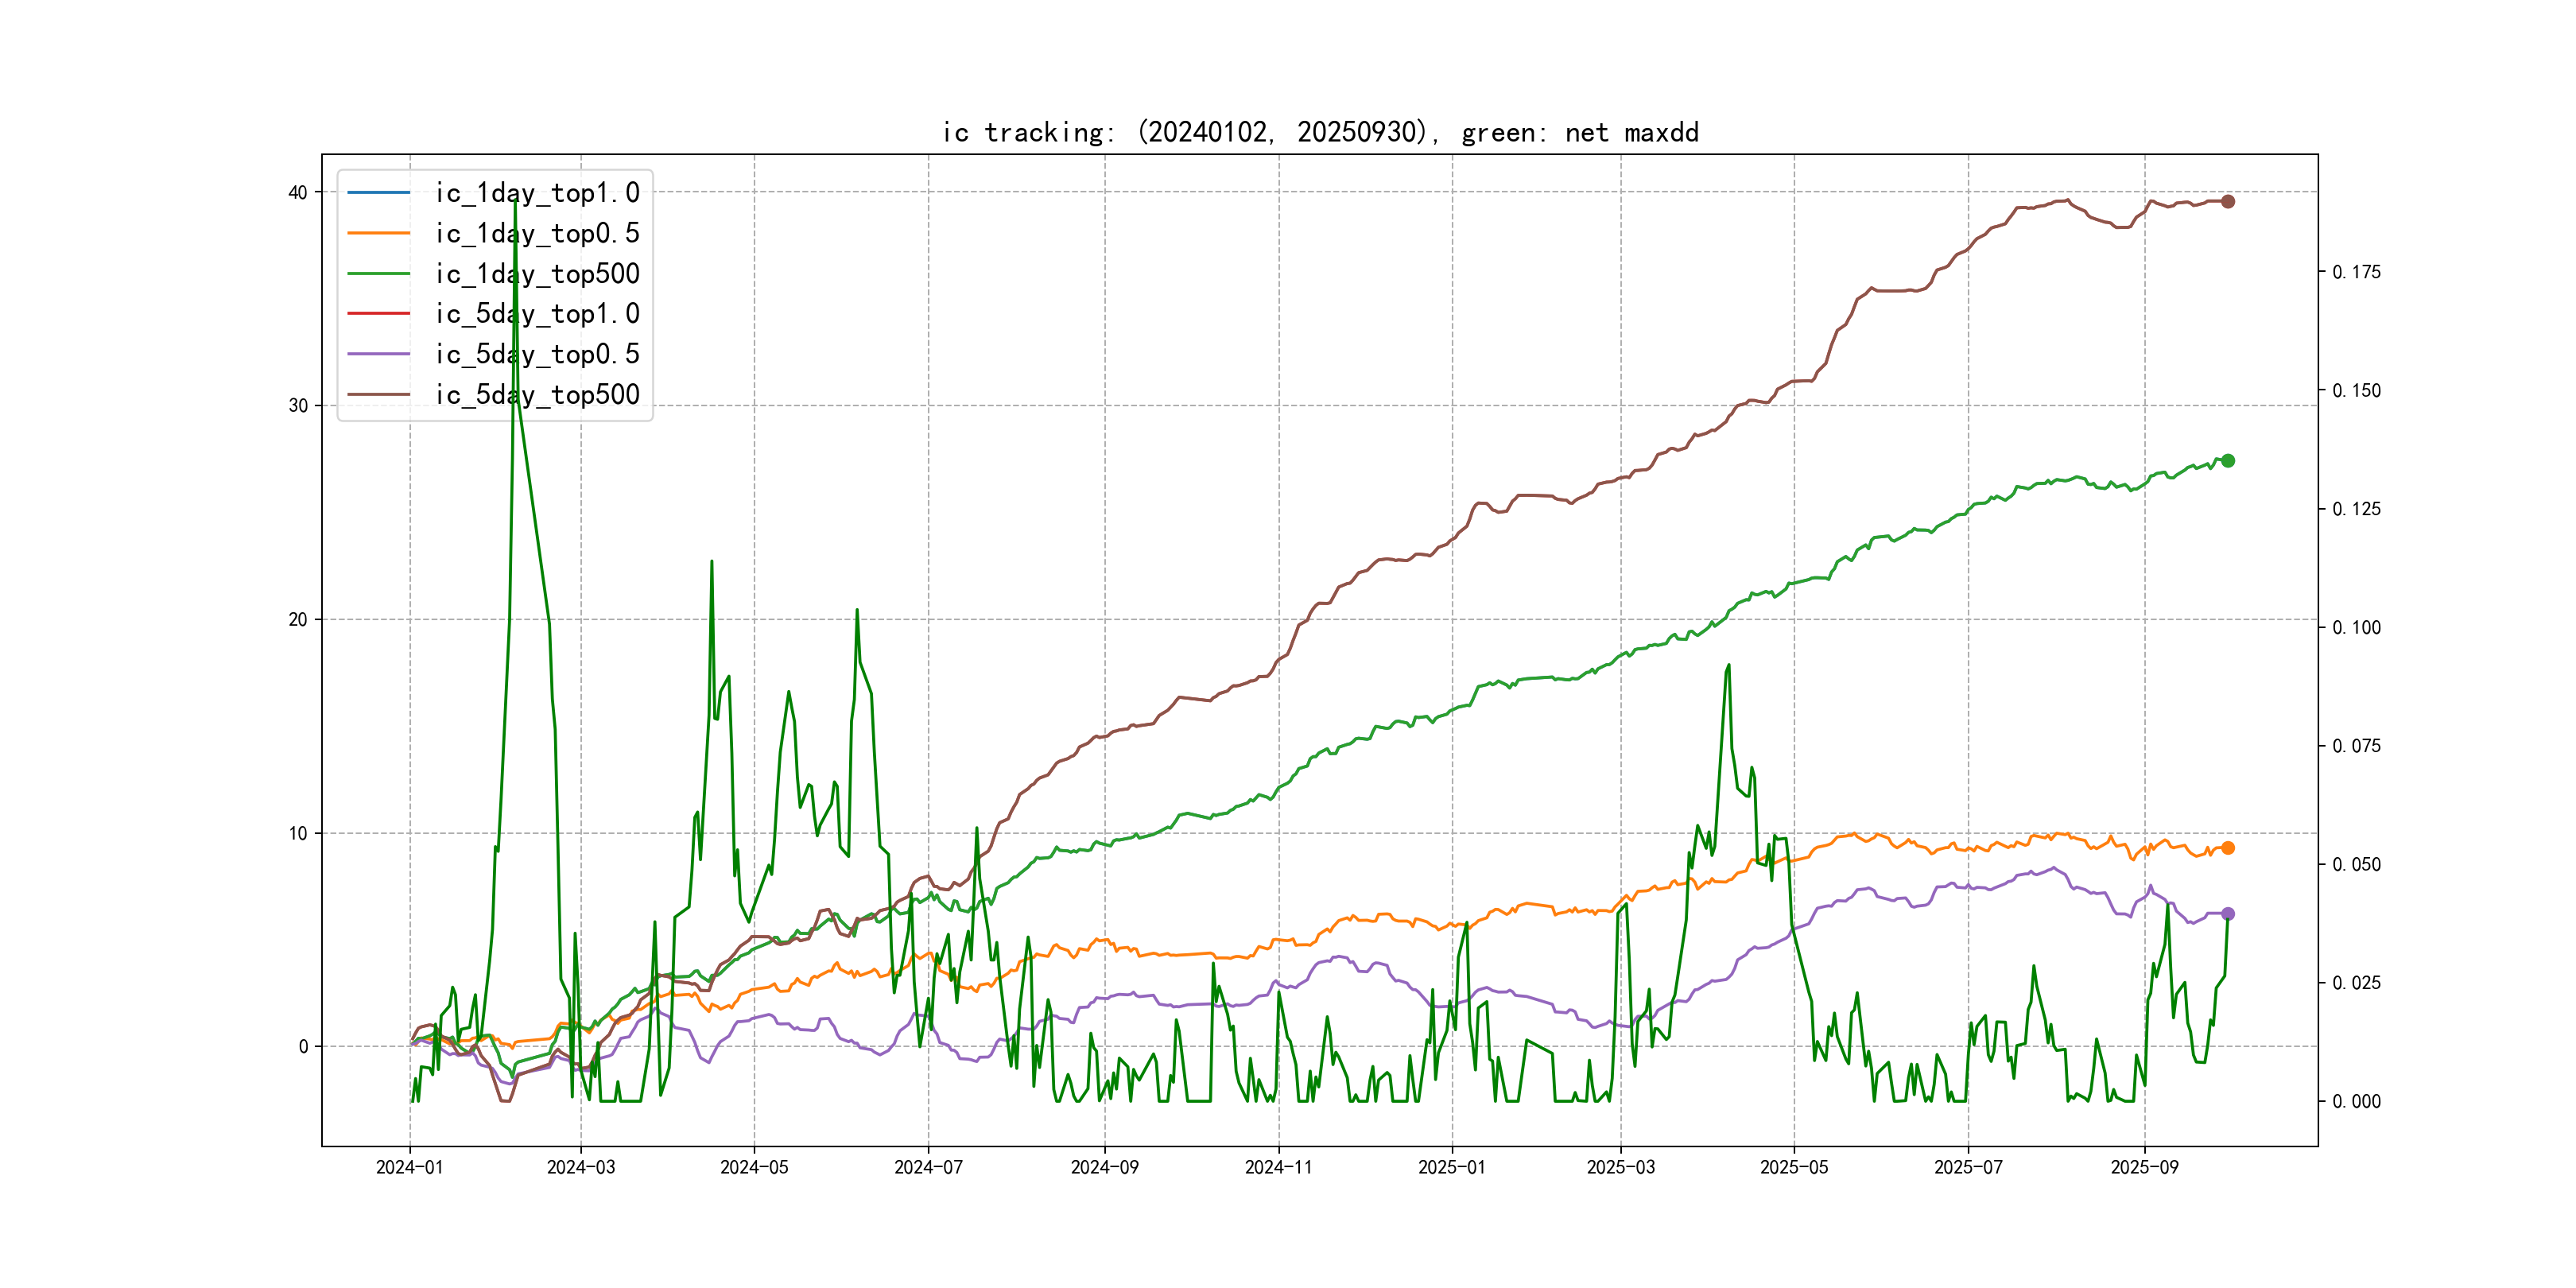
Task: Click the red line sample for ic_5day_top1.0
Action: coord(378,313)
